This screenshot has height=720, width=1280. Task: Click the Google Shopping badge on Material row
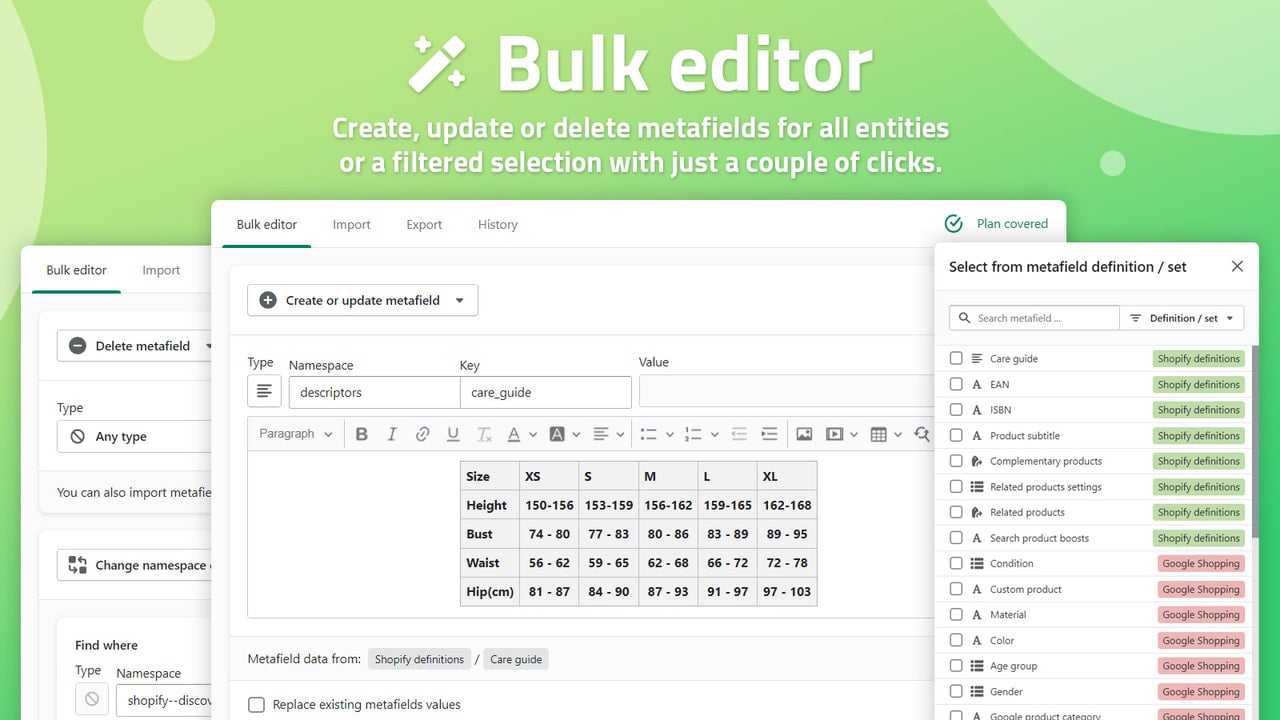pyautogui.click(x=1201, y=615)
